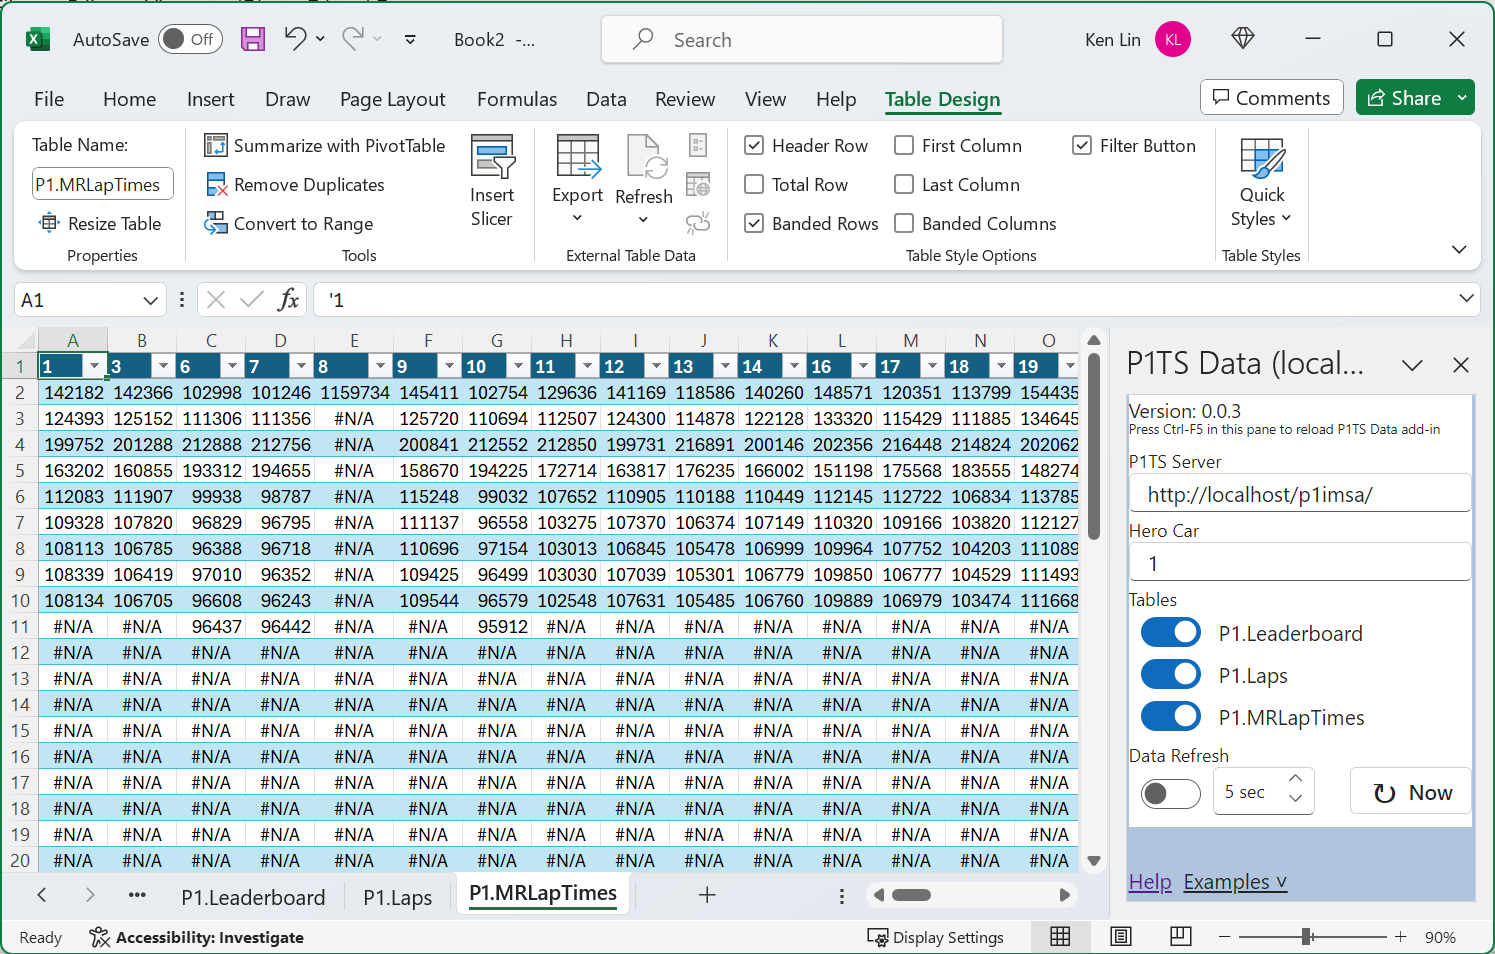Click the Now refresh button
The image size is (1495, 954).
(1411, 792)
